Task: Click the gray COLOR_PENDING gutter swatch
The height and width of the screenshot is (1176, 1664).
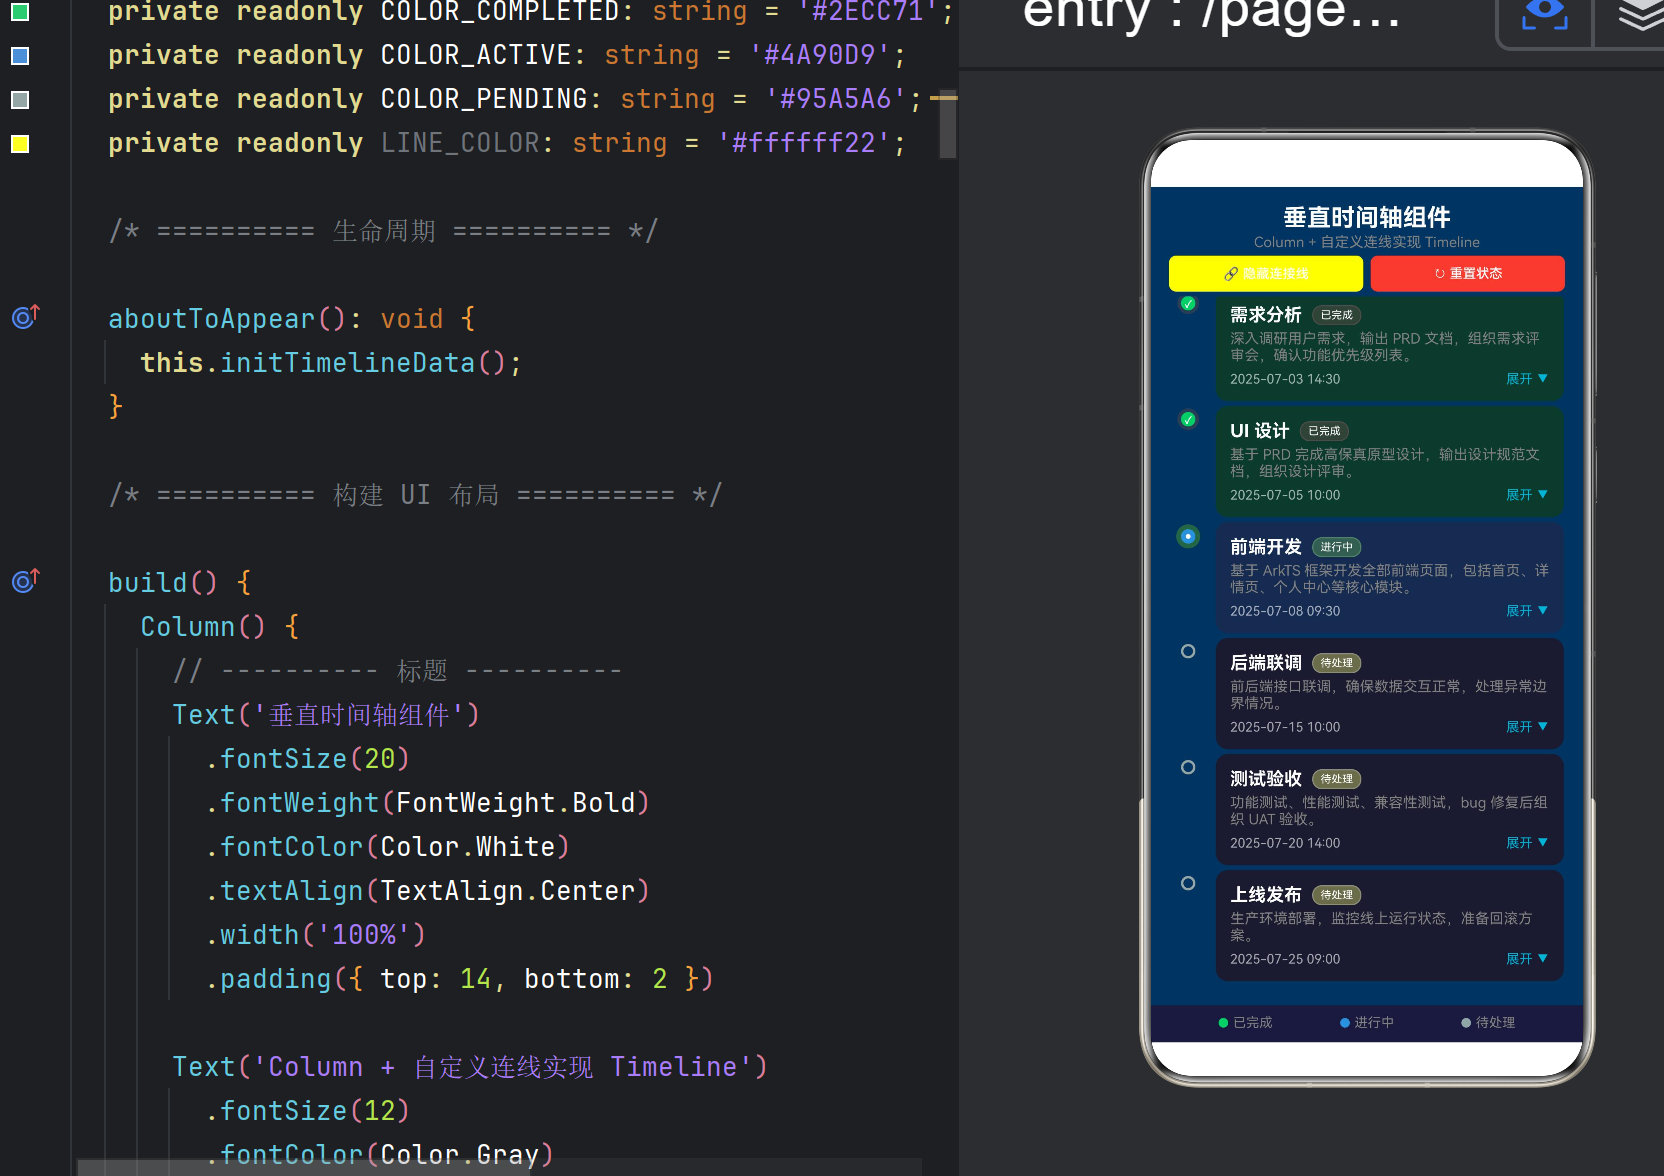Action: click(20, 100)
